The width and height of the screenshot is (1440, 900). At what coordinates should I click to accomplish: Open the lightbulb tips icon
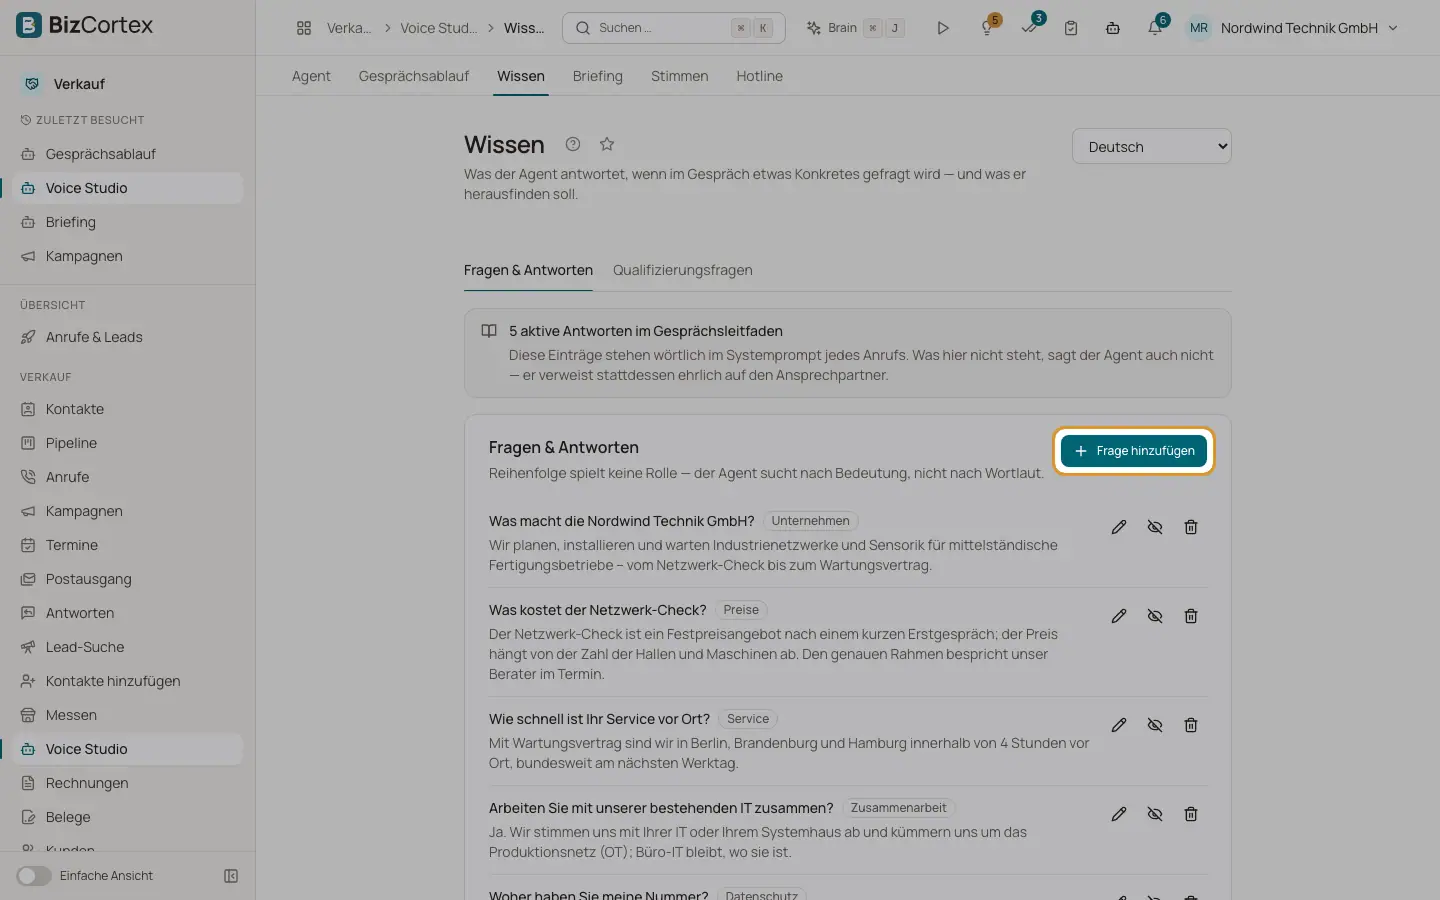point(987,28)
